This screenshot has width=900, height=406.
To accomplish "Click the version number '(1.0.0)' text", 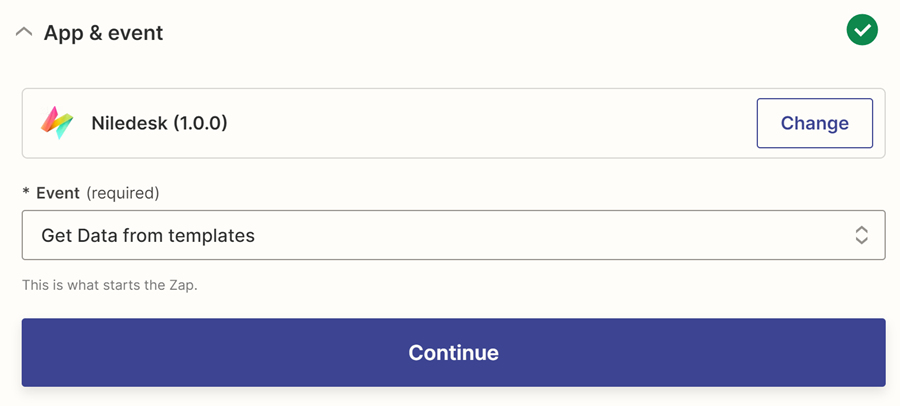I will (200, 124).
